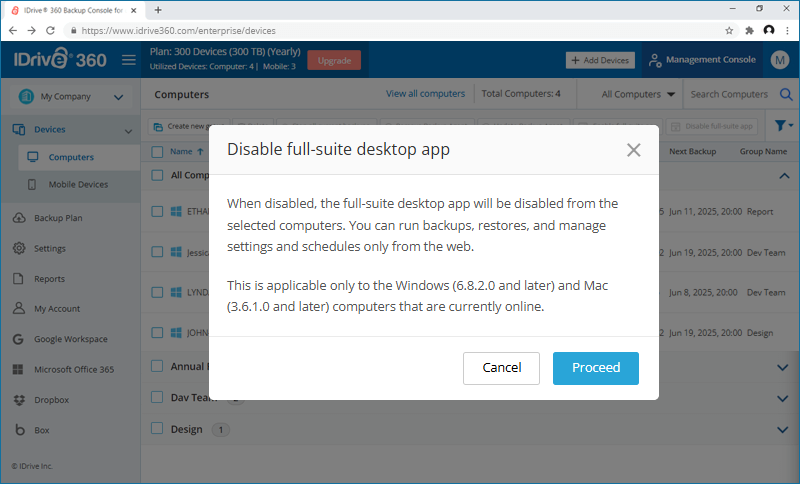Select Mobile Devices in the sidebar

click(78, 184)
